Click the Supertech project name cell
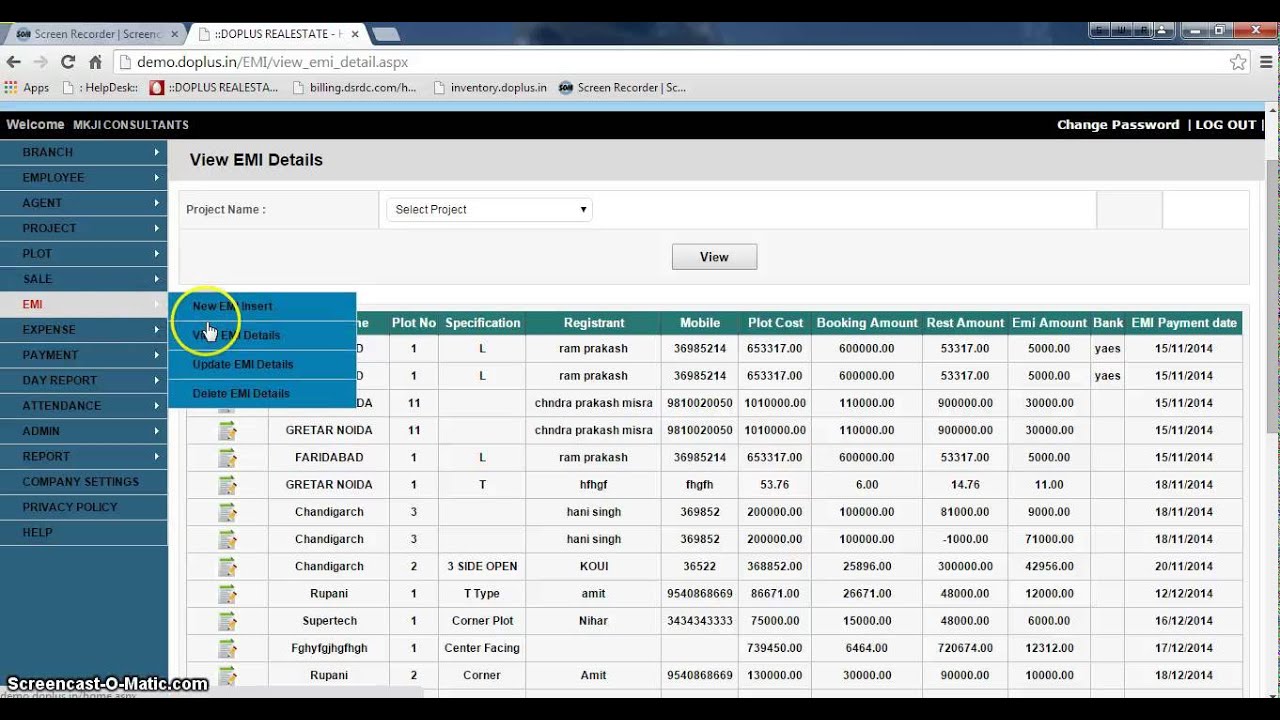This screenshot has height=720, width=1280. coord(329,620)
